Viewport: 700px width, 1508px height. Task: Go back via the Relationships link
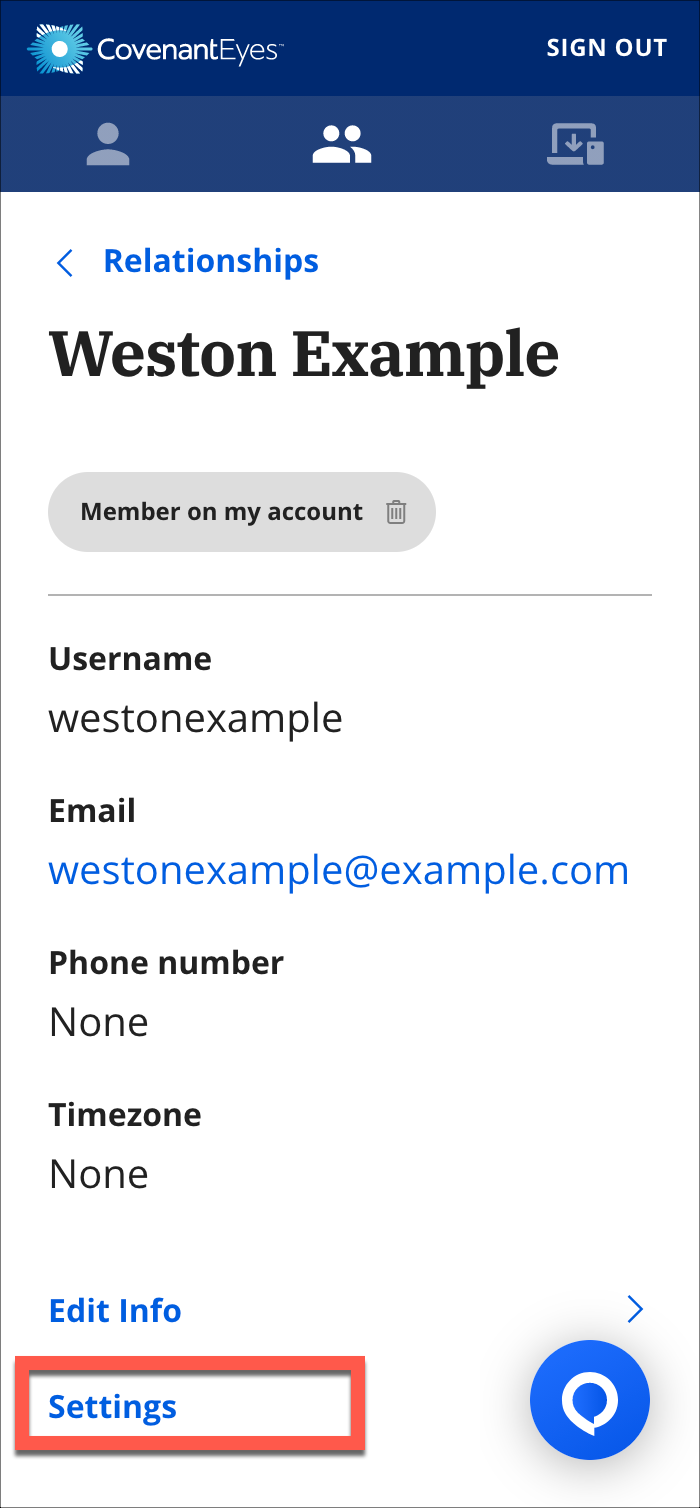click(211, 261)
